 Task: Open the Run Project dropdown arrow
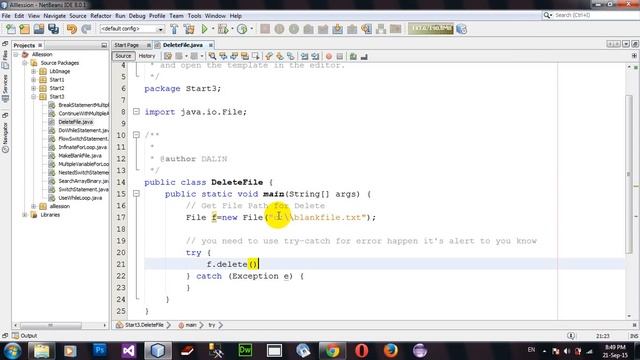213,29
